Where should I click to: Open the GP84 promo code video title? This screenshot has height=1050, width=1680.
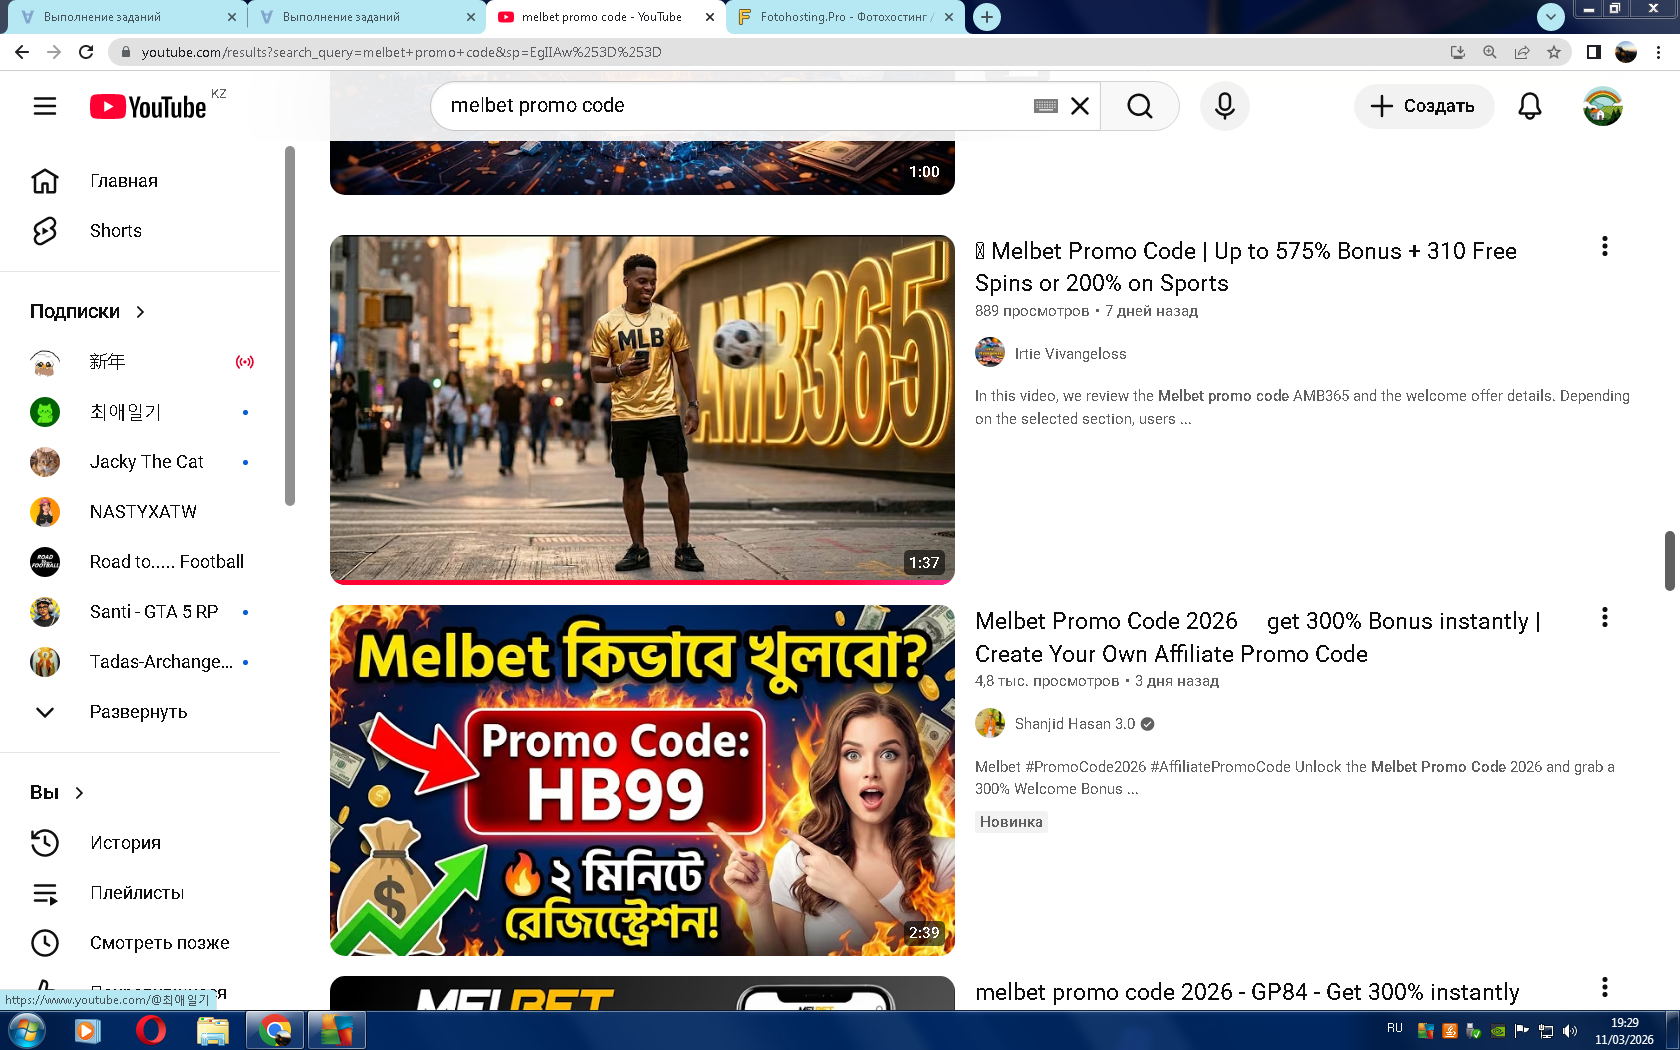tap(1247, 992)
